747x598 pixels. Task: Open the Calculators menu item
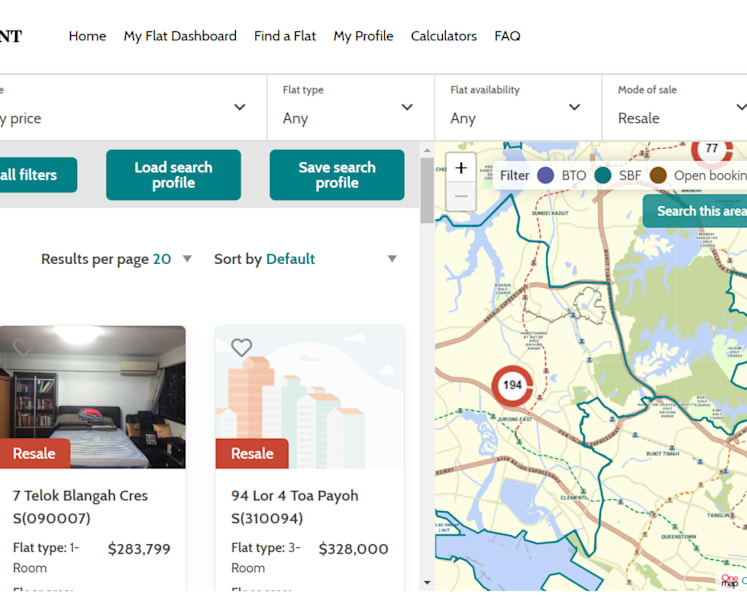pyautogui.click(x=444, y=36)
